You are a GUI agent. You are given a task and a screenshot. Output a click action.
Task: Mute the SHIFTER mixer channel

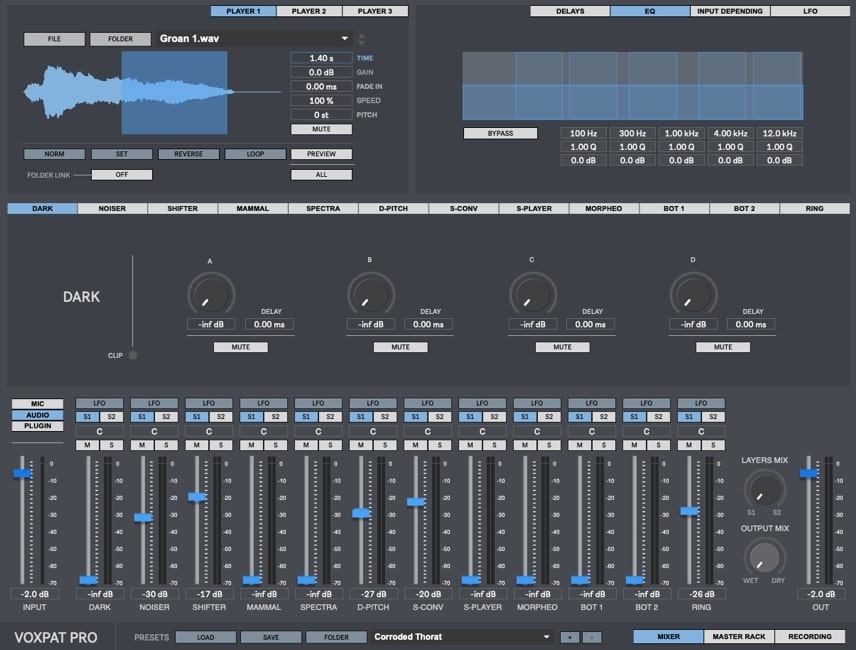[x=199, y=443]
